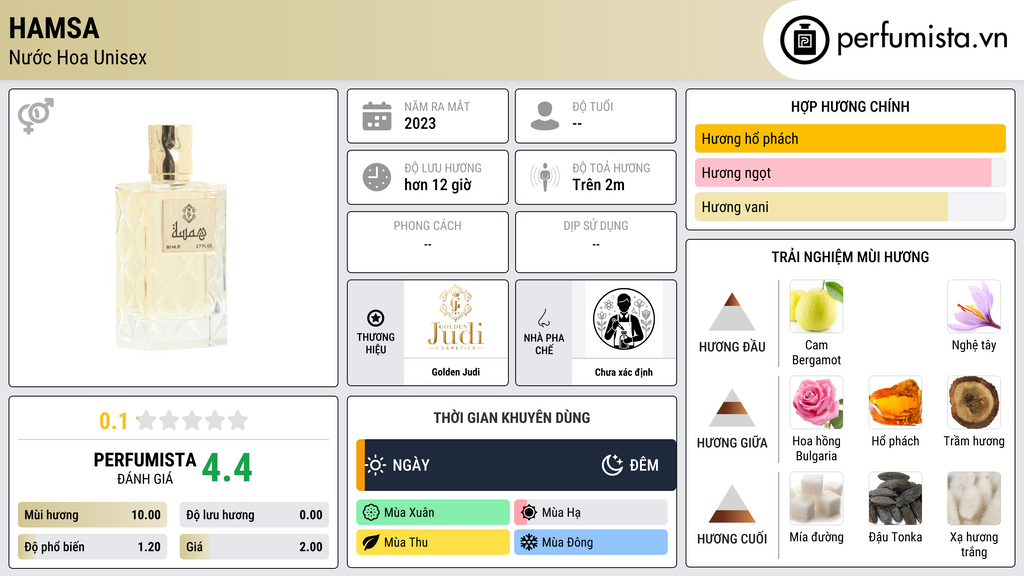Click the Trải nghiệm mùi hương heading
Image resolution: width=1024 pixels, height=576 pixels.
point(850,257)
